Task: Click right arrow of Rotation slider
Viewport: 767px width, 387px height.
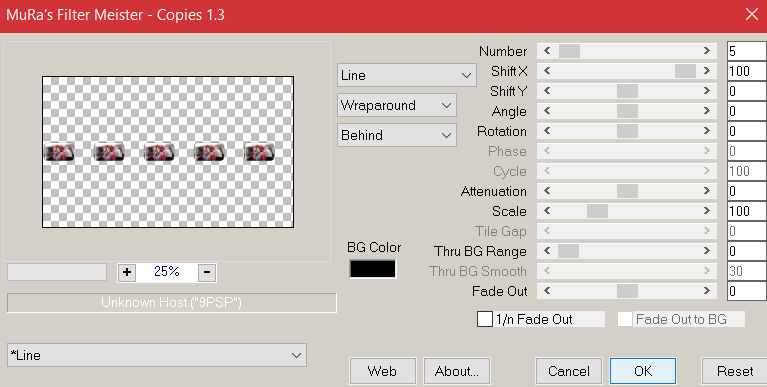Action: (707, 131)
